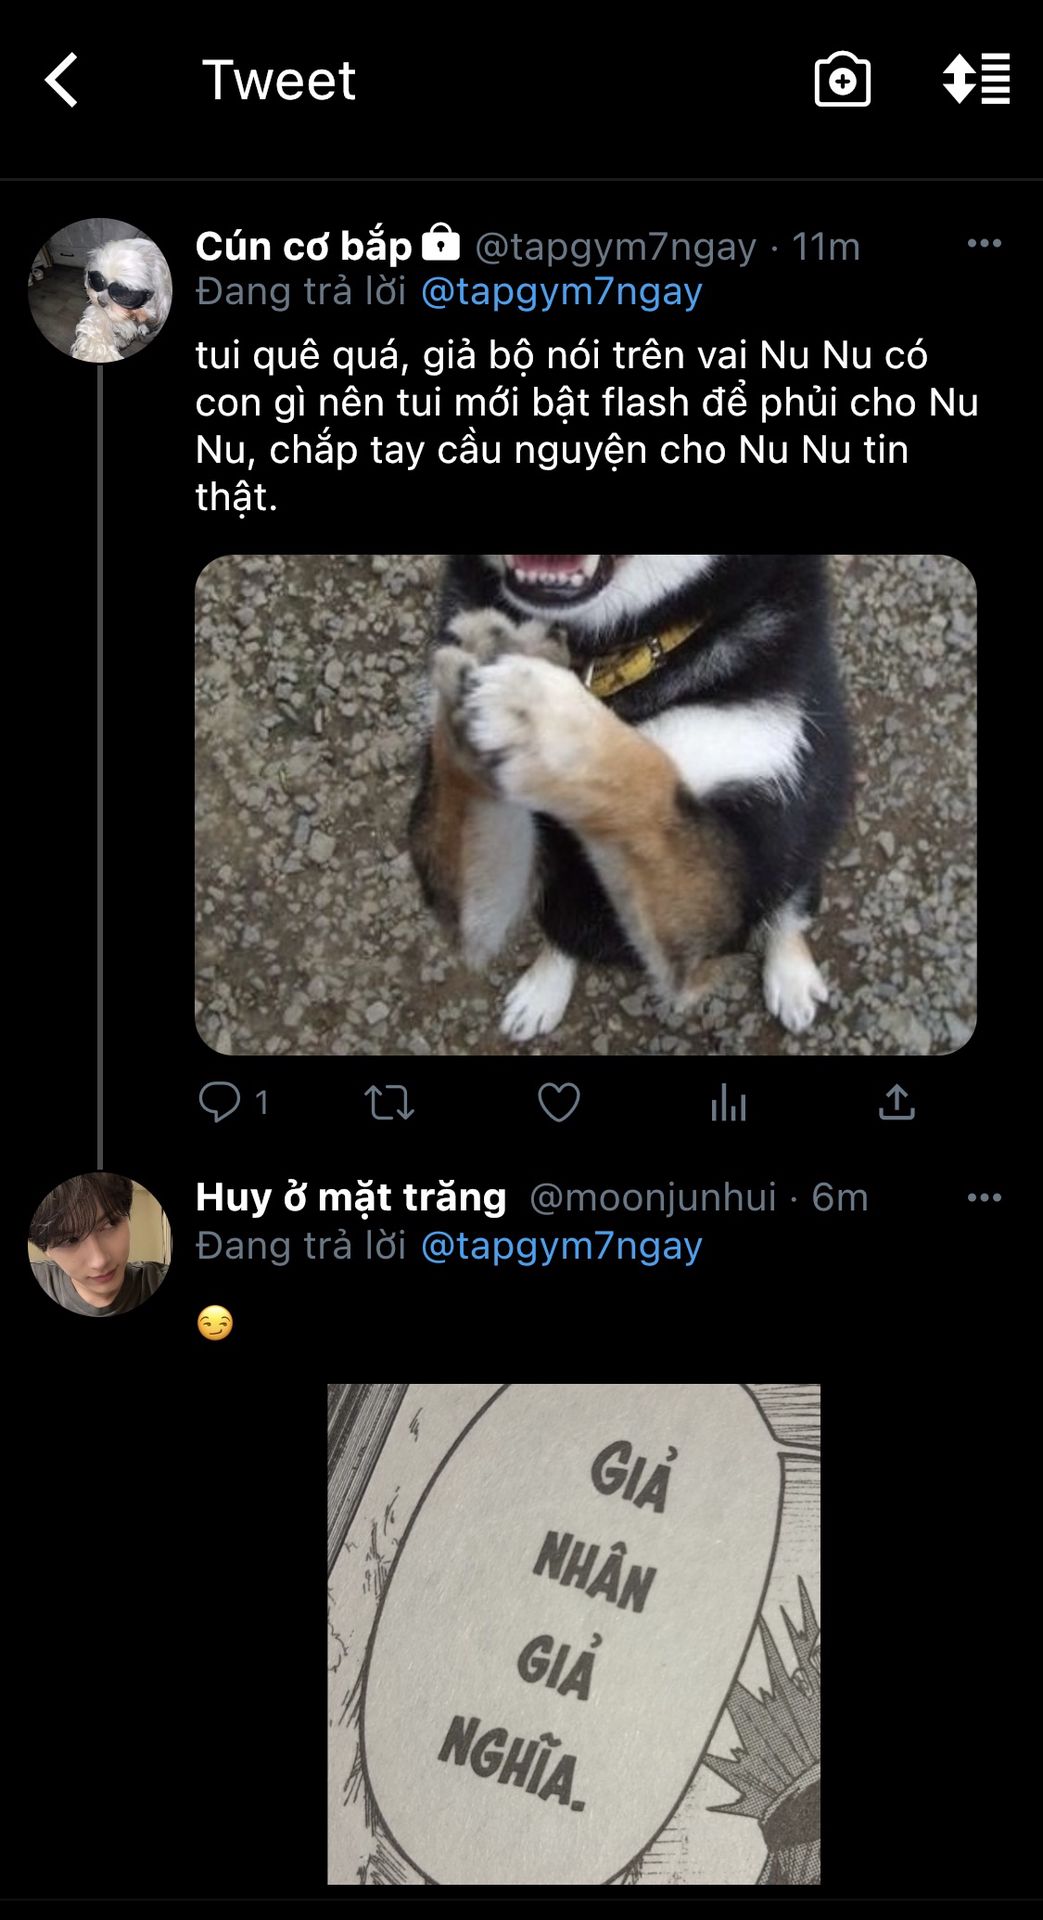1043x1920 pixels.
Task: Tap the Cún cơ bắp display name
Action: tap(303, 246)
